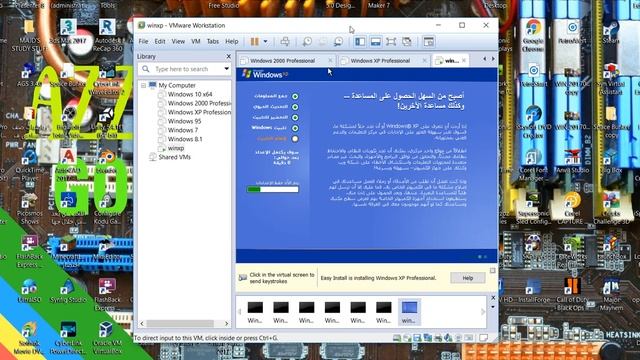The image size is (640, 360).
Task: Click library scrollbar right arrow
Action: click(x=227, y=324)
